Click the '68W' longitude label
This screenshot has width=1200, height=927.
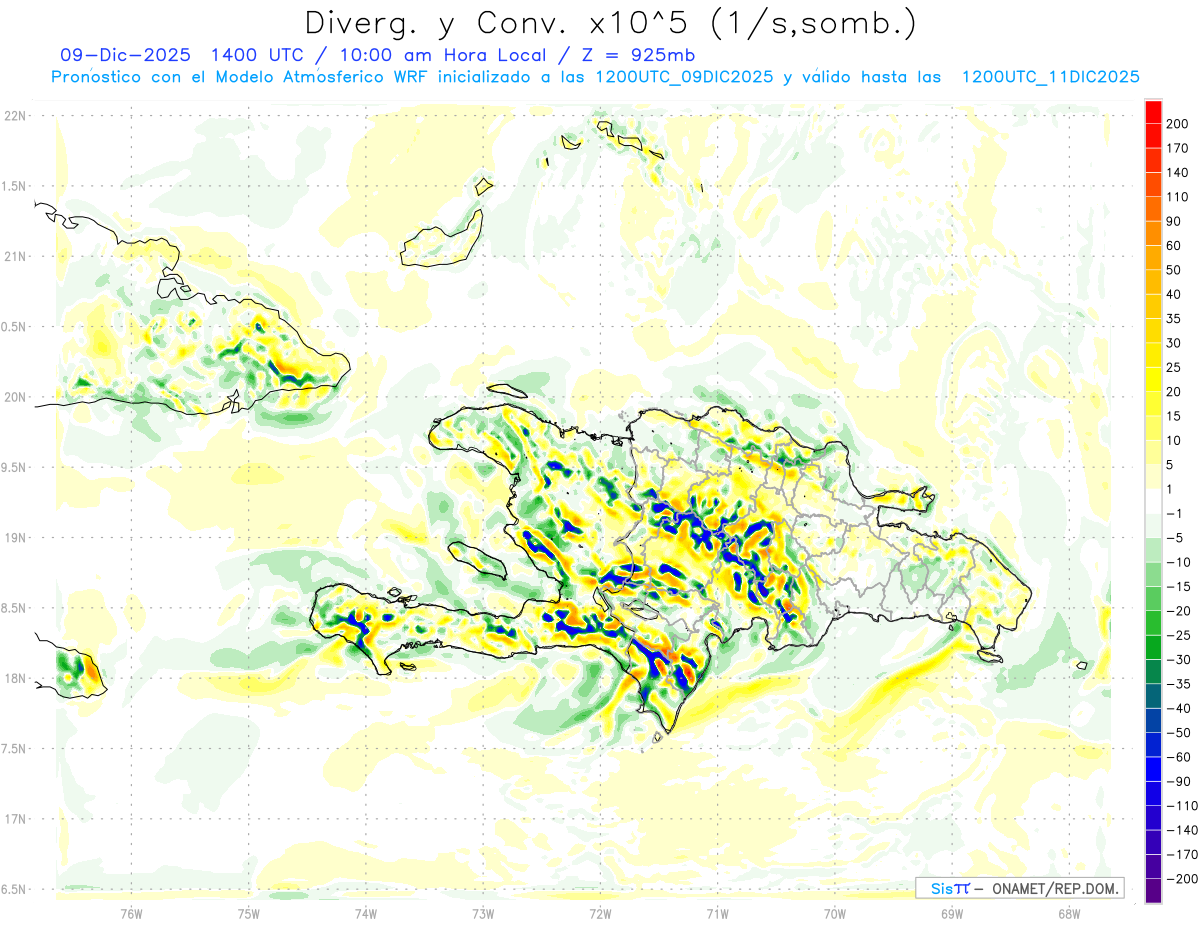coord(1069,912)
